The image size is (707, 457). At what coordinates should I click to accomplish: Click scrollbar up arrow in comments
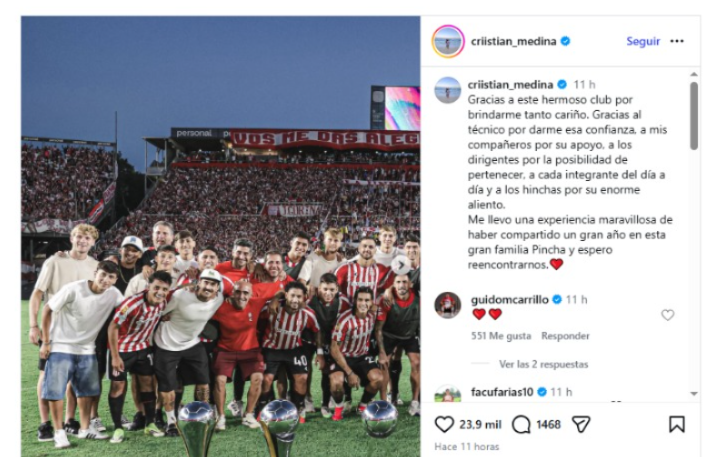pos(694,74)
